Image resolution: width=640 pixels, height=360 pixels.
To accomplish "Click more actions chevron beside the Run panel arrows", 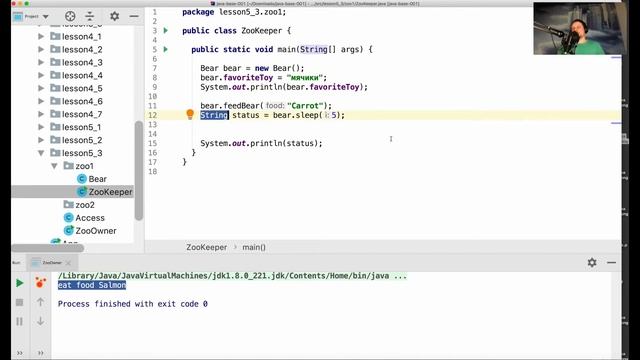I will (x=40, y=353).
